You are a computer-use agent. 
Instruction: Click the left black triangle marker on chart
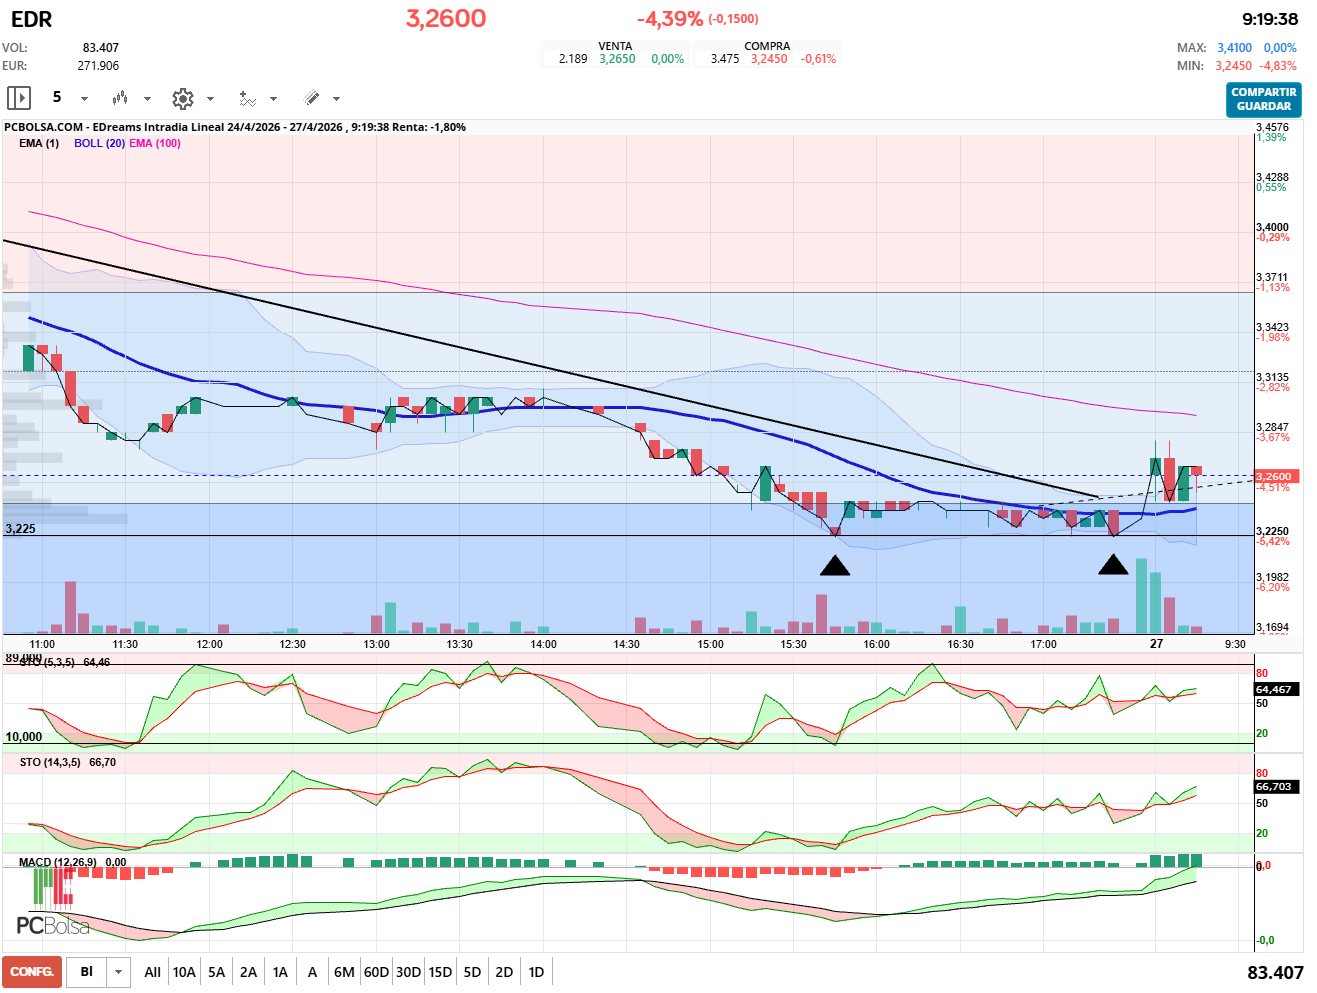click(x=835, y=566)
